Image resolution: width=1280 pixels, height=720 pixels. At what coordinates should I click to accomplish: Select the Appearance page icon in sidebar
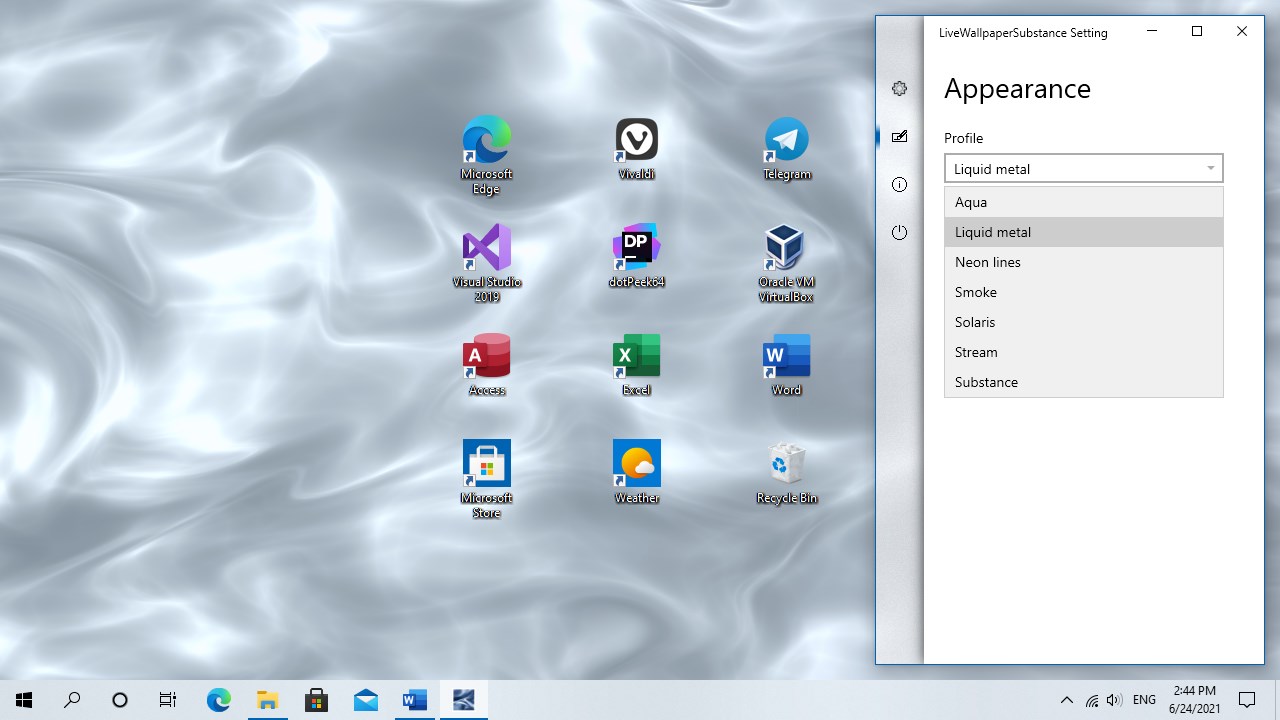pyautogui.click(x=899, y=137)
